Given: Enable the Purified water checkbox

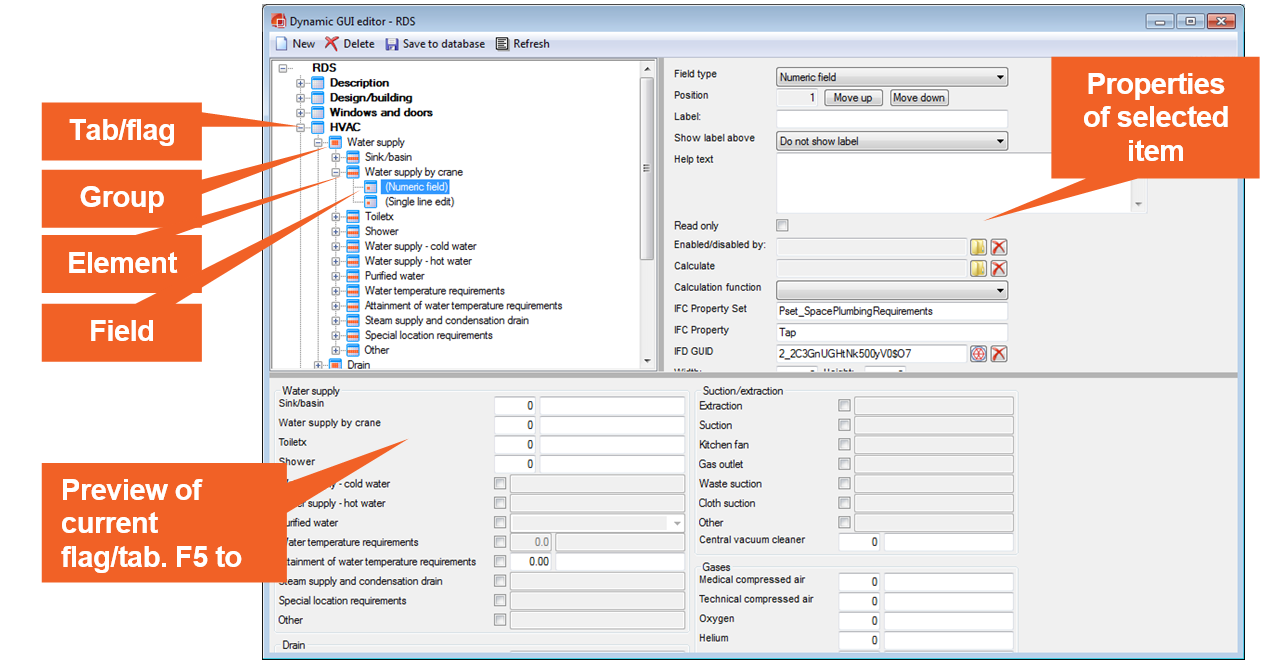Looking at the screenshot, I should [500, 523].
